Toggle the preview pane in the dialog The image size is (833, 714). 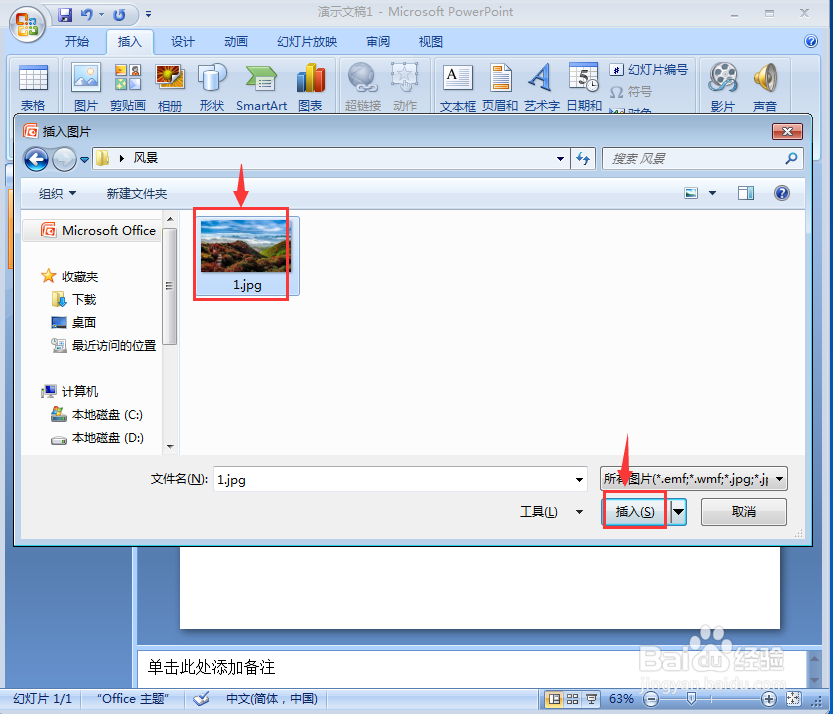(x=746, y=193)
